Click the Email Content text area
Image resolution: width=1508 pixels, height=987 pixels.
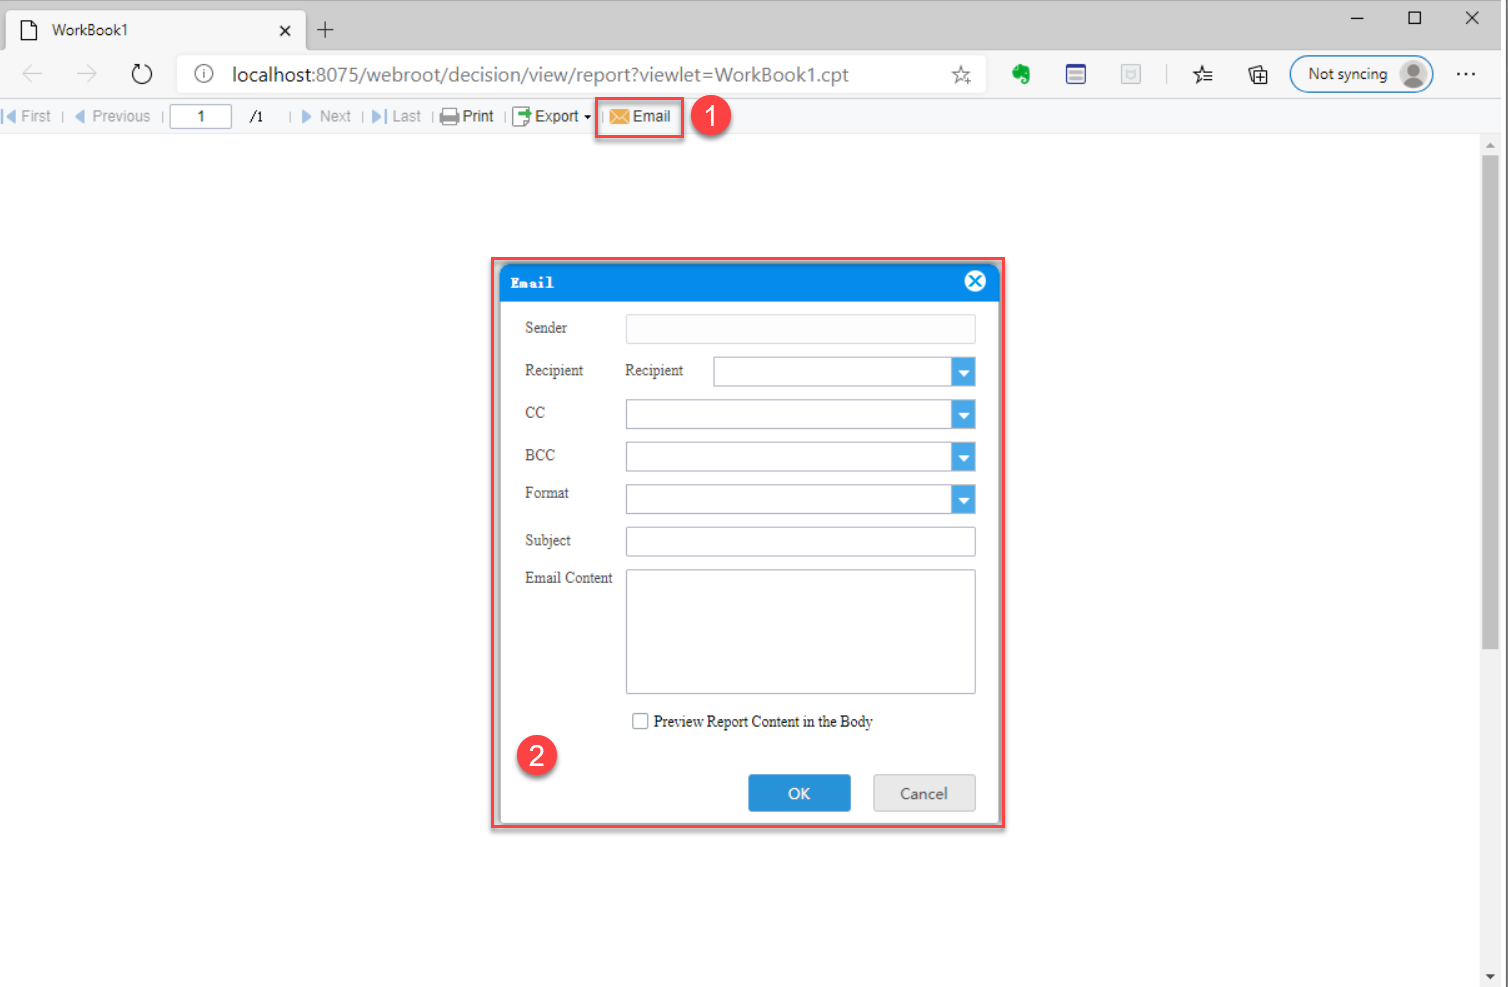click(800, 631)
